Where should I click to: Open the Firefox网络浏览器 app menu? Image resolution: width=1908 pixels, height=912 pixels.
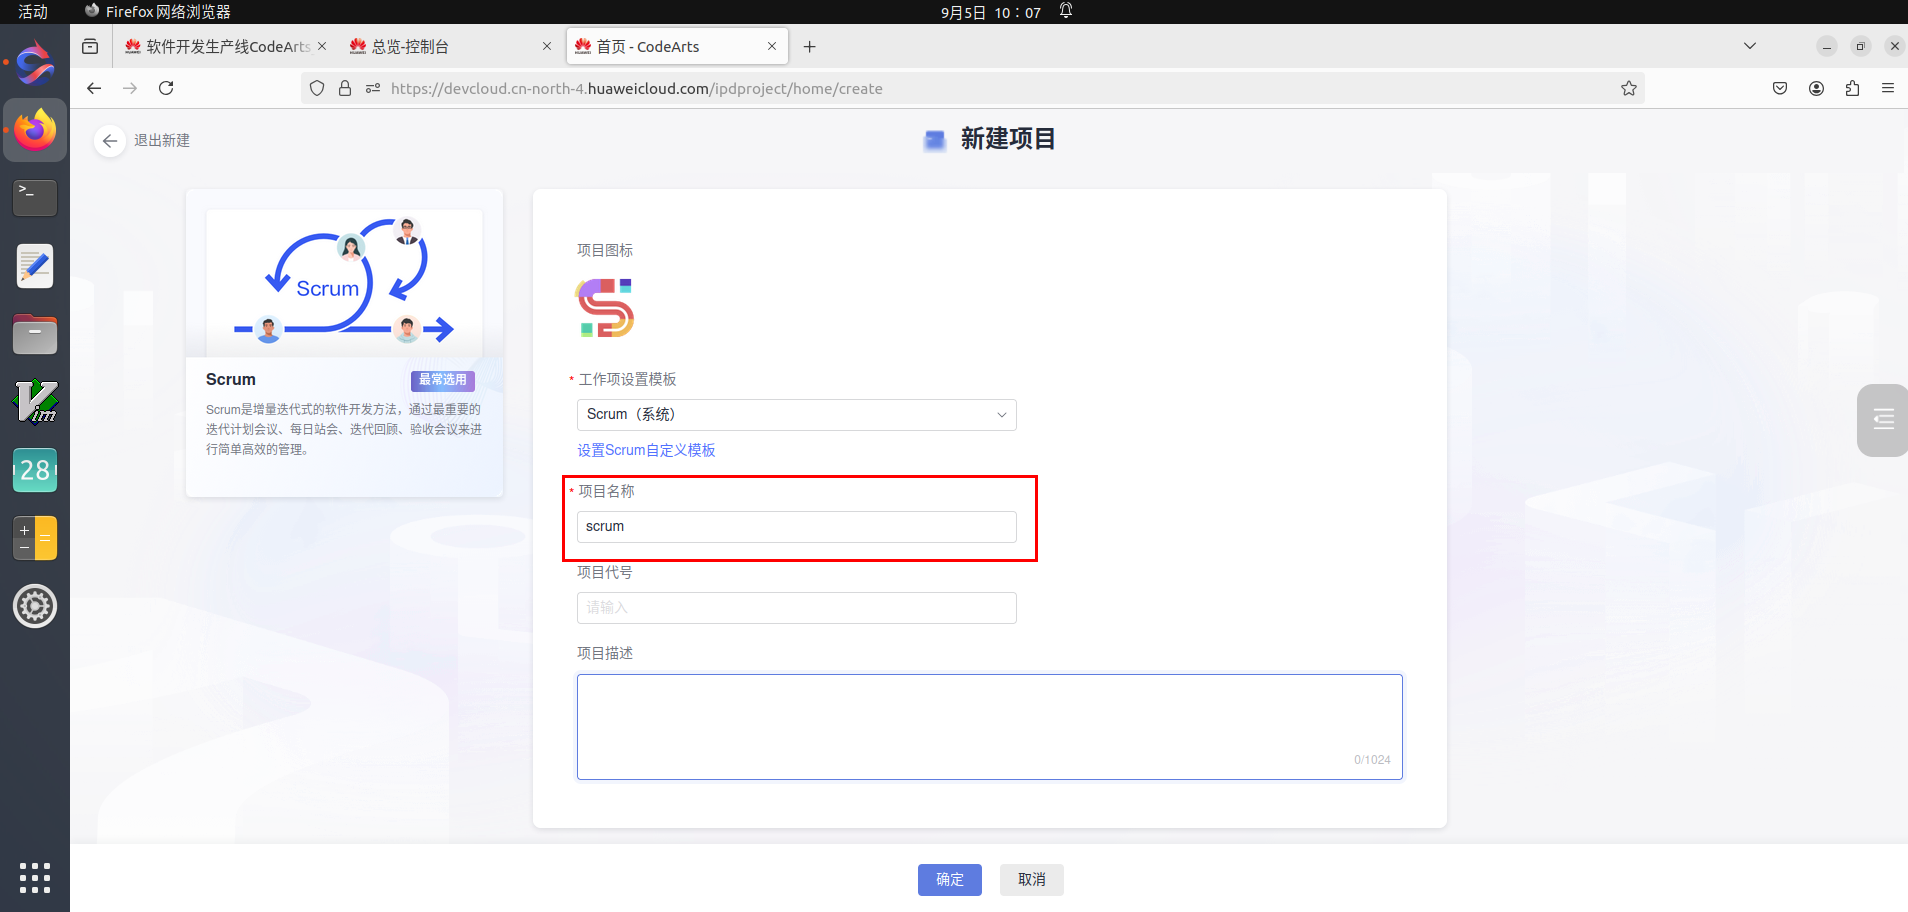click(158, 12)
